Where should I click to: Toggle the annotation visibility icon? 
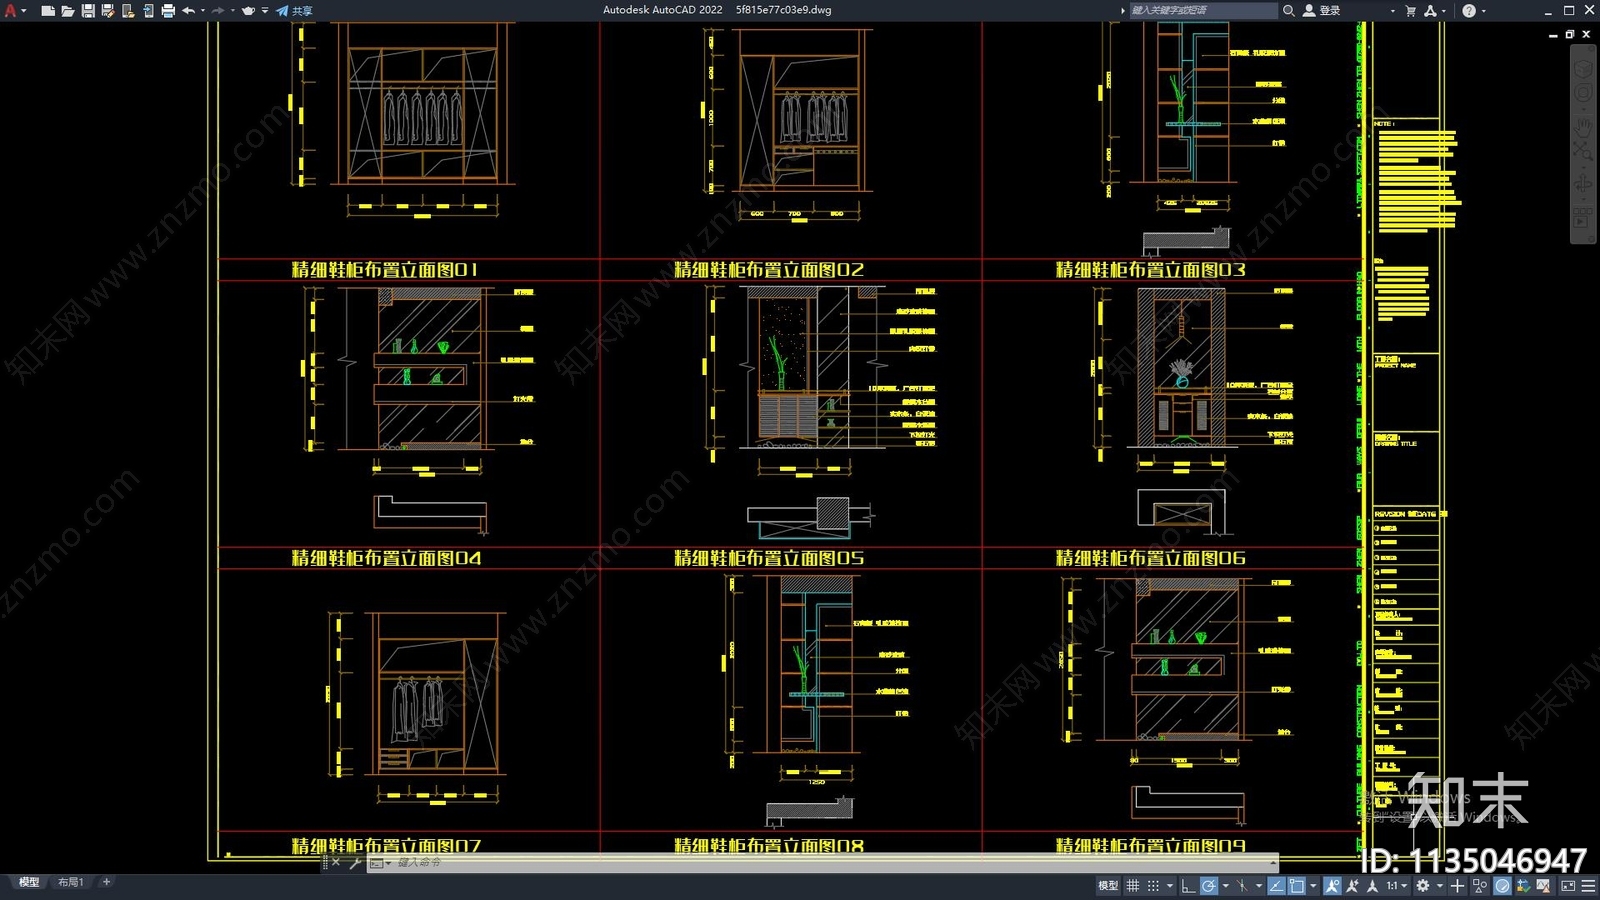1333,886
